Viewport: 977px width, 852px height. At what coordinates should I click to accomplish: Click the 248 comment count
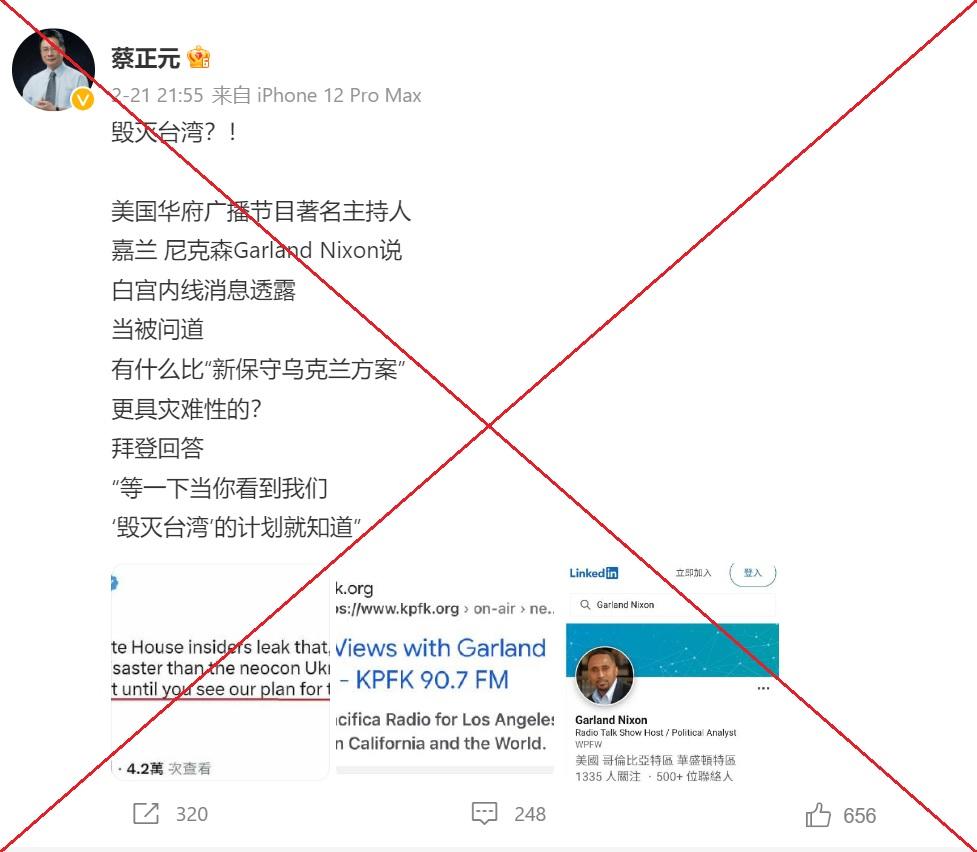pyautogui.click(x=530, y=814)
